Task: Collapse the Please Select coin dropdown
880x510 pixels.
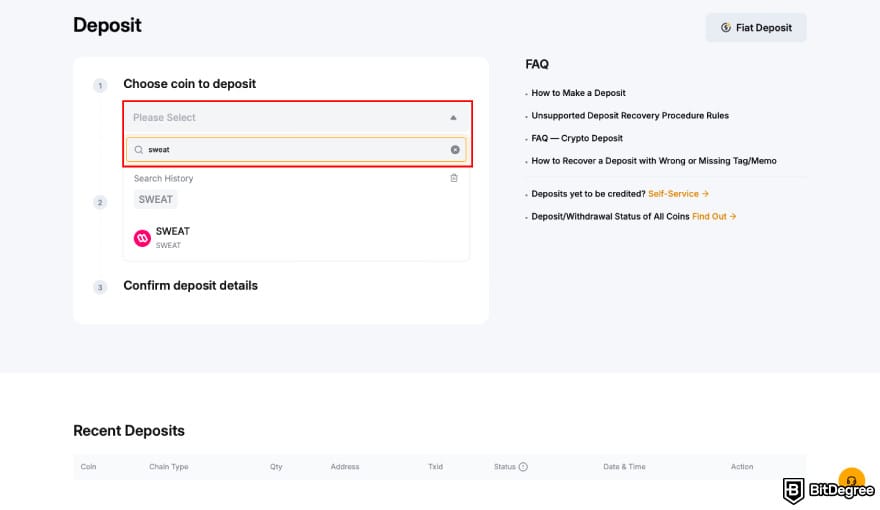Action: pos(297,117)
